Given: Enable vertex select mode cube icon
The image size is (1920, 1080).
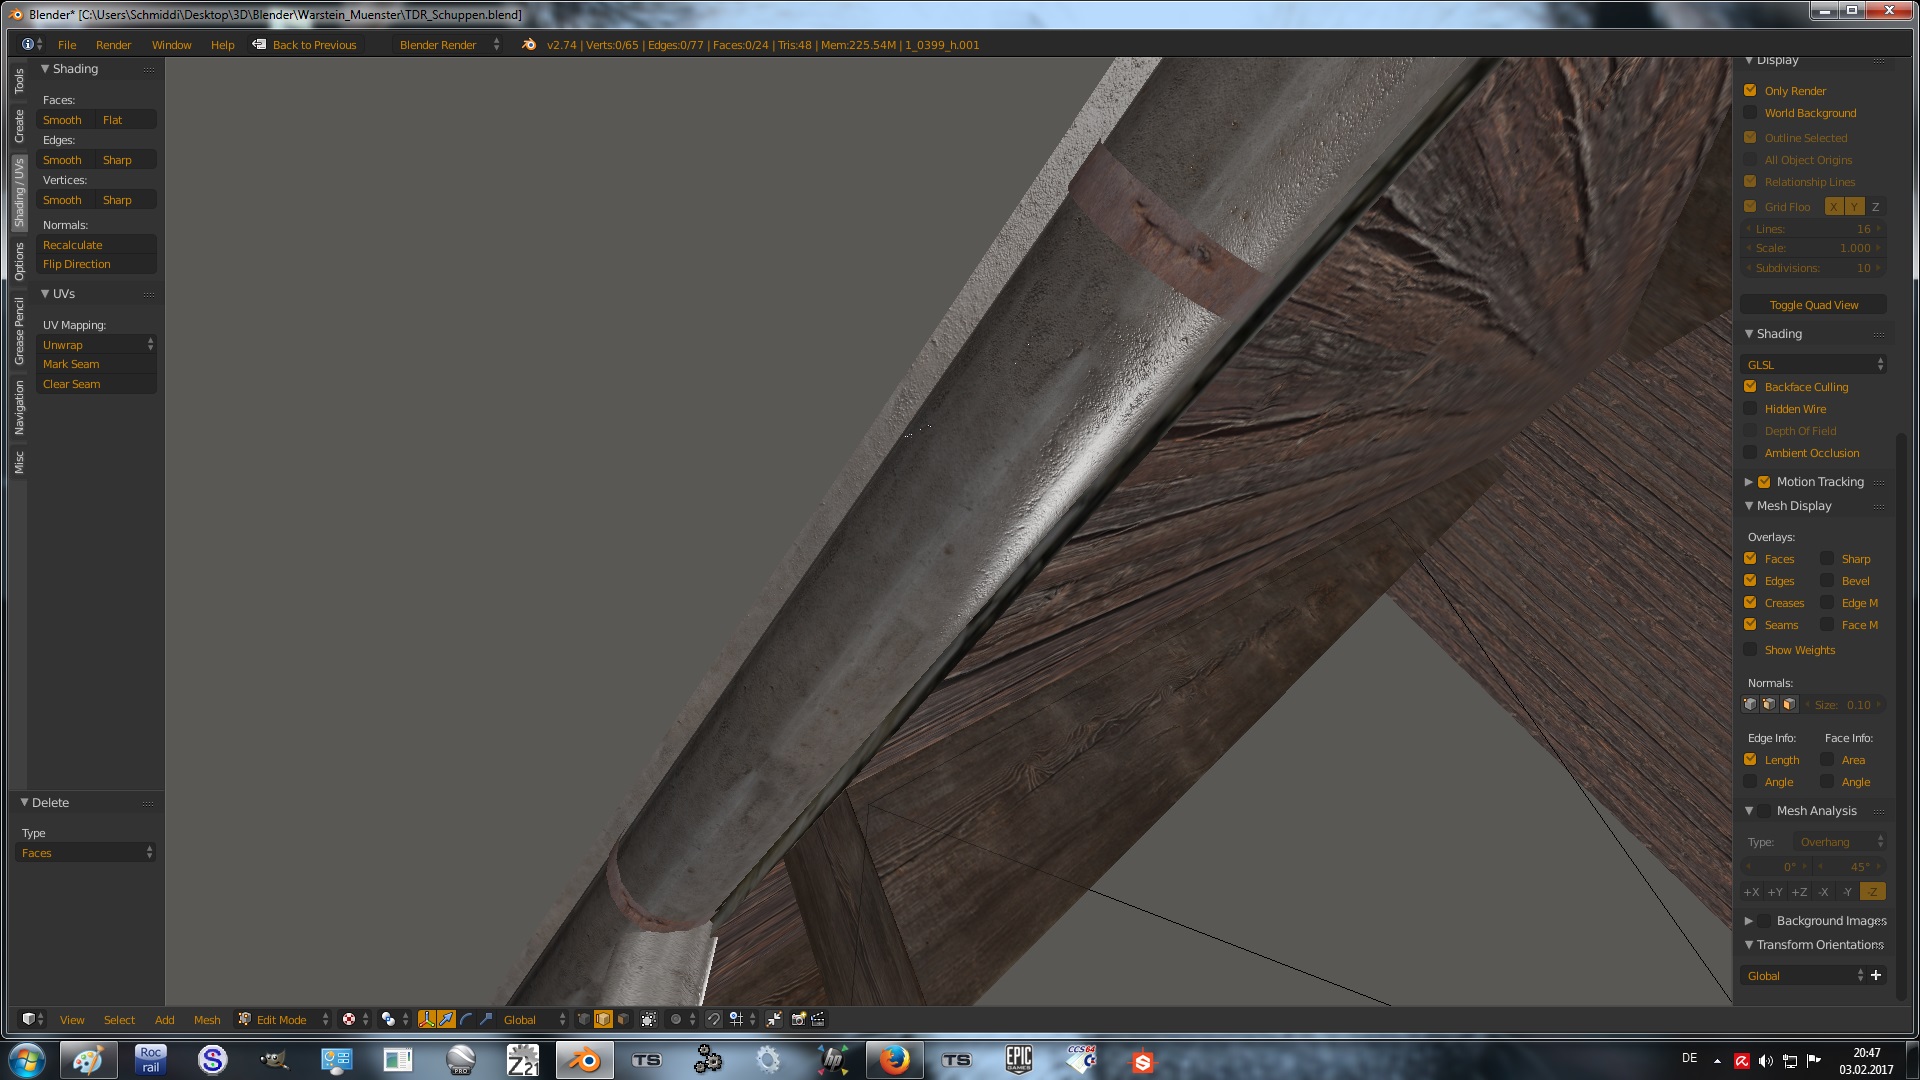Looking at the screenshot, I should pos(584,1019).
